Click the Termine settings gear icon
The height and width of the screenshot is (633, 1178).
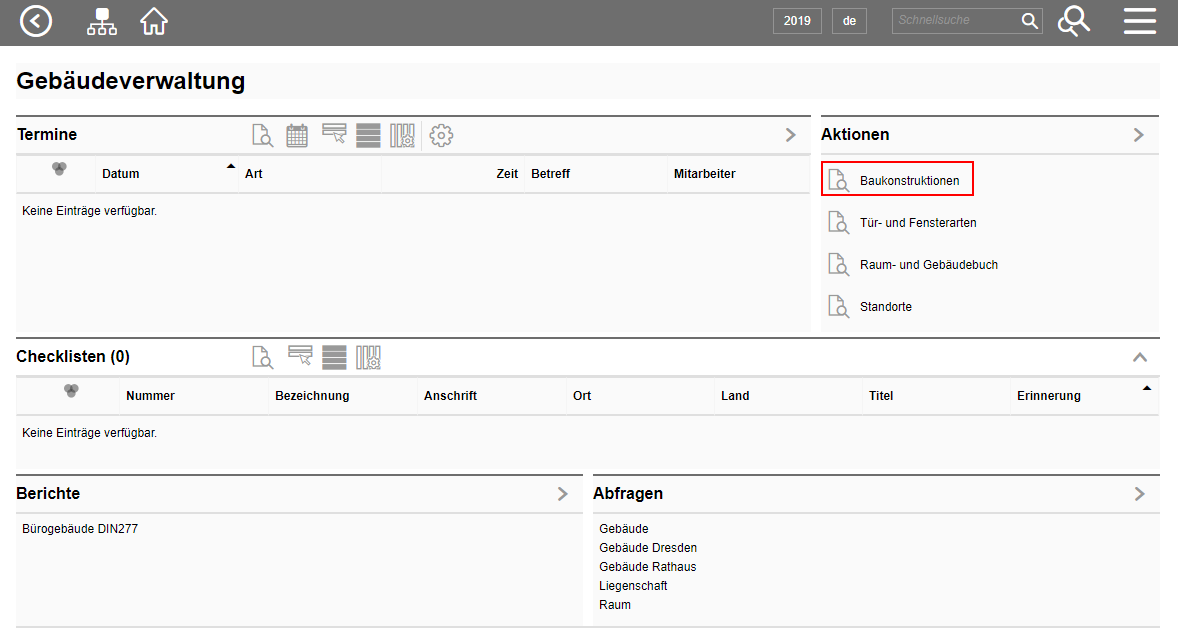point(441,136)
